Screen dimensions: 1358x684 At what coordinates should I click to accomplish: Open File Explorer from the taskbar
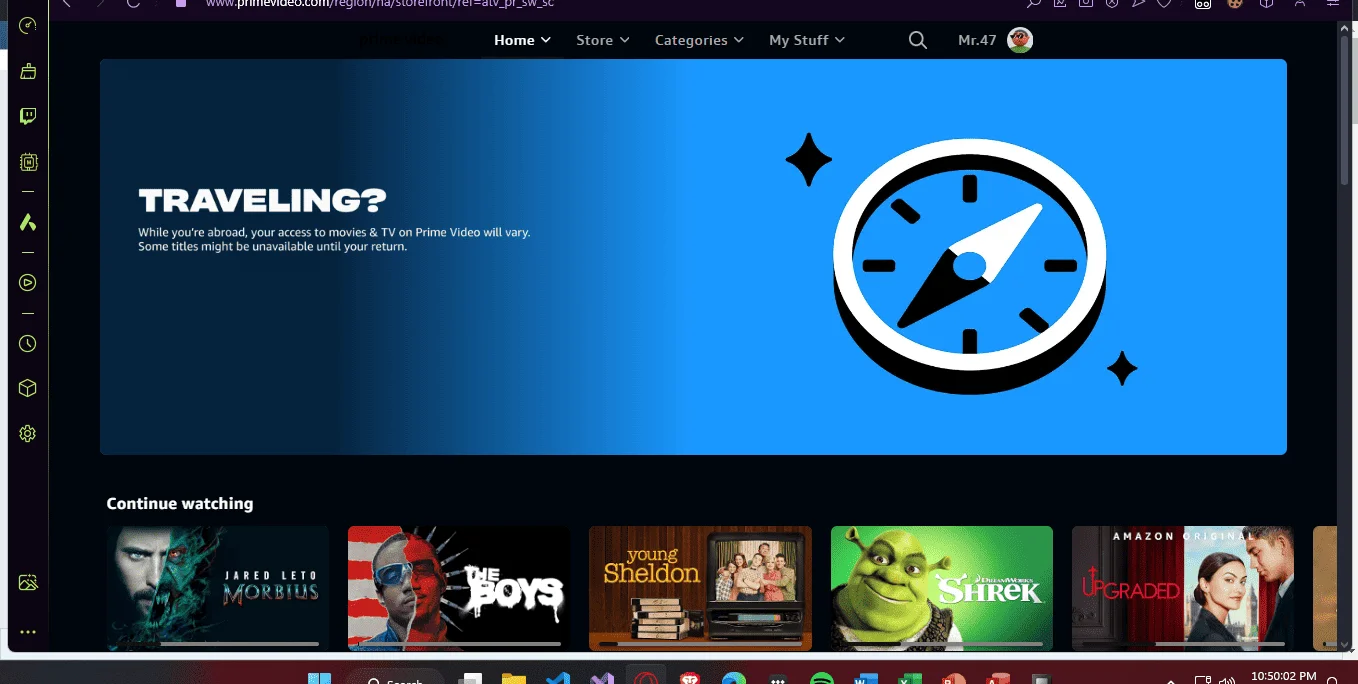click(514, 679)
